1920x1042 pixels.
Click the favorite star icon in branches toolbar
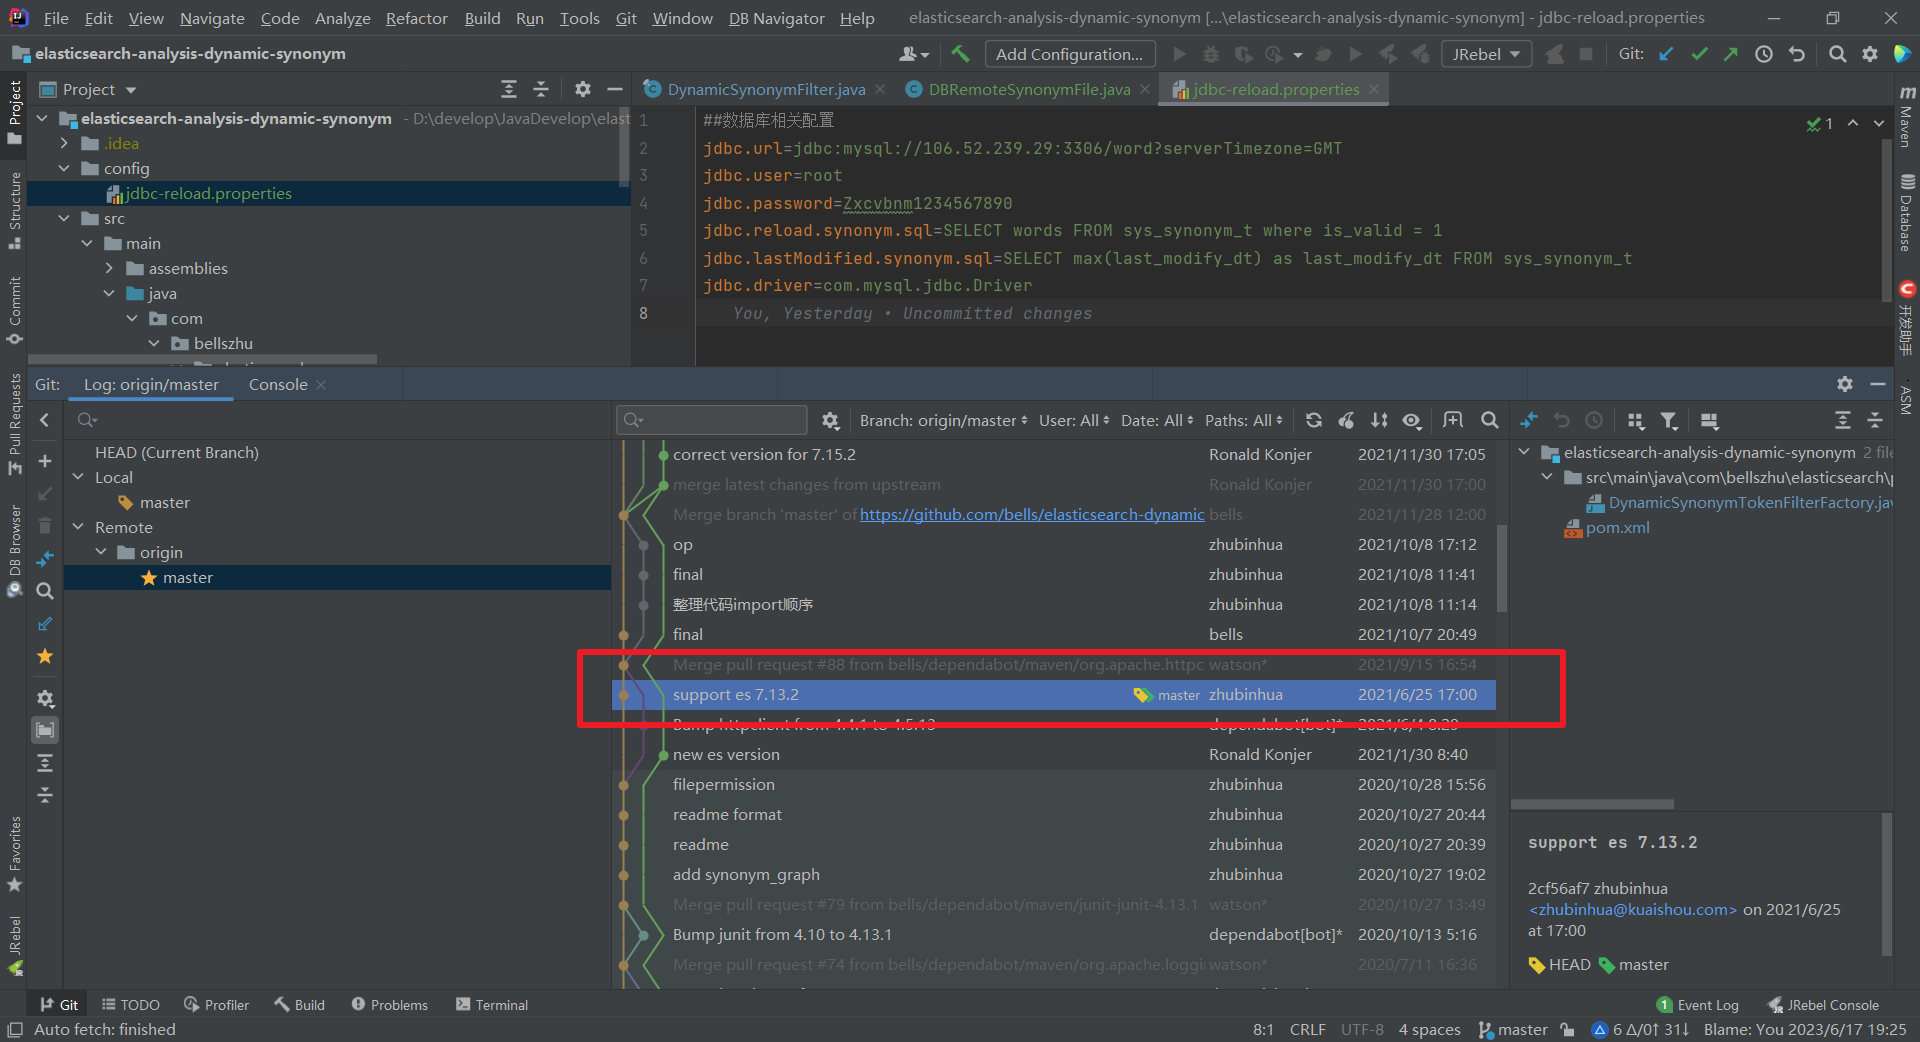coord(45,656)
